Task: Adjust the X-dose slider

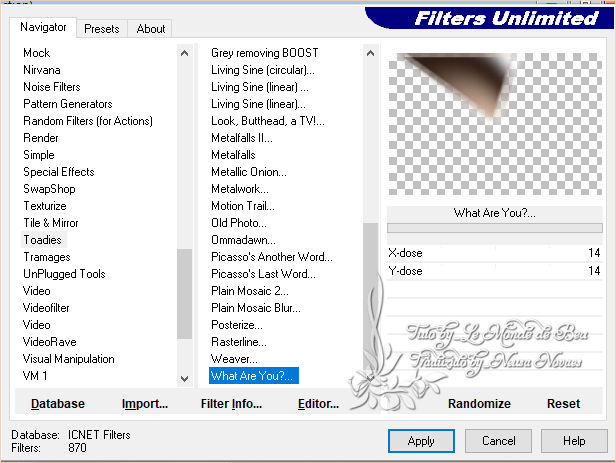Action: 495,253
